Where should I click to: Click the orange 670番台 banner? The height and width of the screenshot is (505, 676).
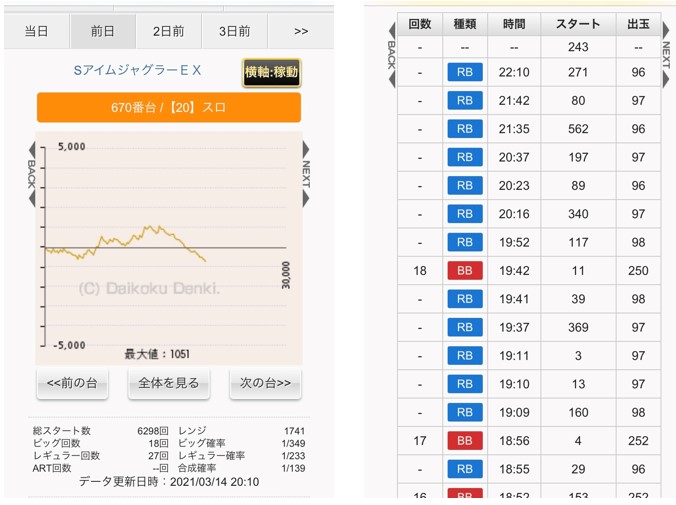point(169,107)
